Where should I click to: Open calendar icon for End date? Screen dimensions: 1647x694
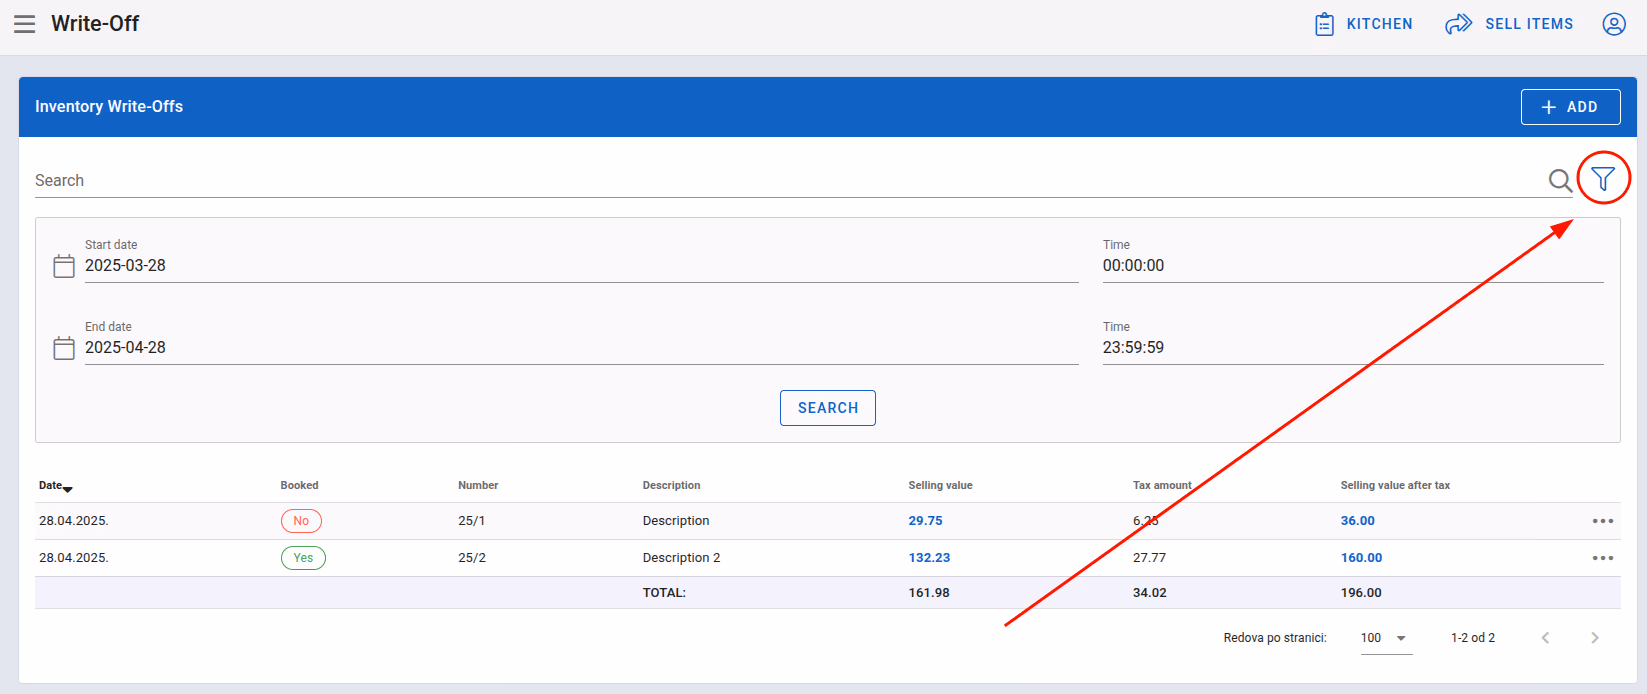pyautogui.click(x=64, y=348)
